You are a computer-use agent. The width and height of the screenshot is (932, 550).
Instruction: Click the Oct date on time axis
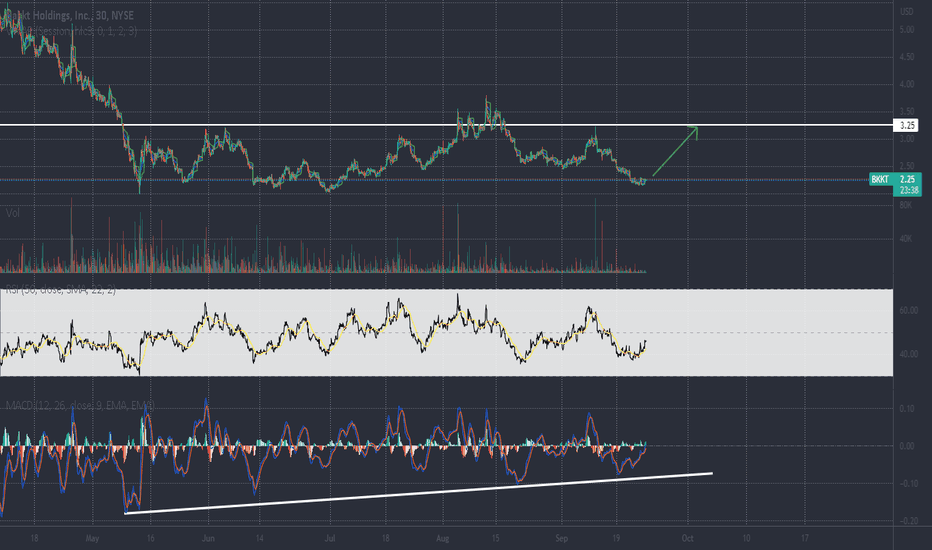(x=687, y=539)
